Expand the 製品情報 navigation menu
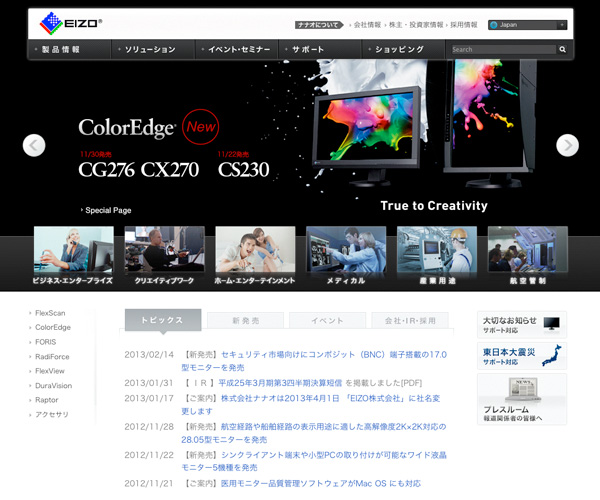The height and width of the screenshot is (500, 600). pos(66,49)
